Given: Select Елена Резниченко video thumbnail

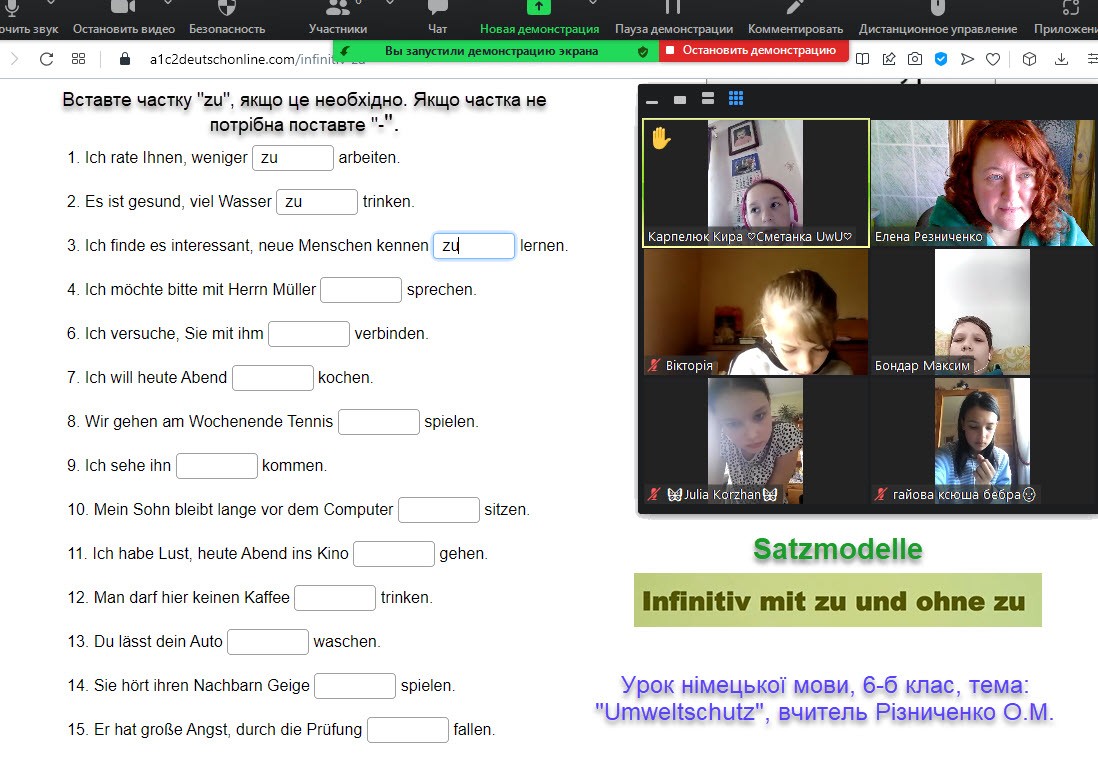Looking at the screenshot, I should tap(984, 182).
